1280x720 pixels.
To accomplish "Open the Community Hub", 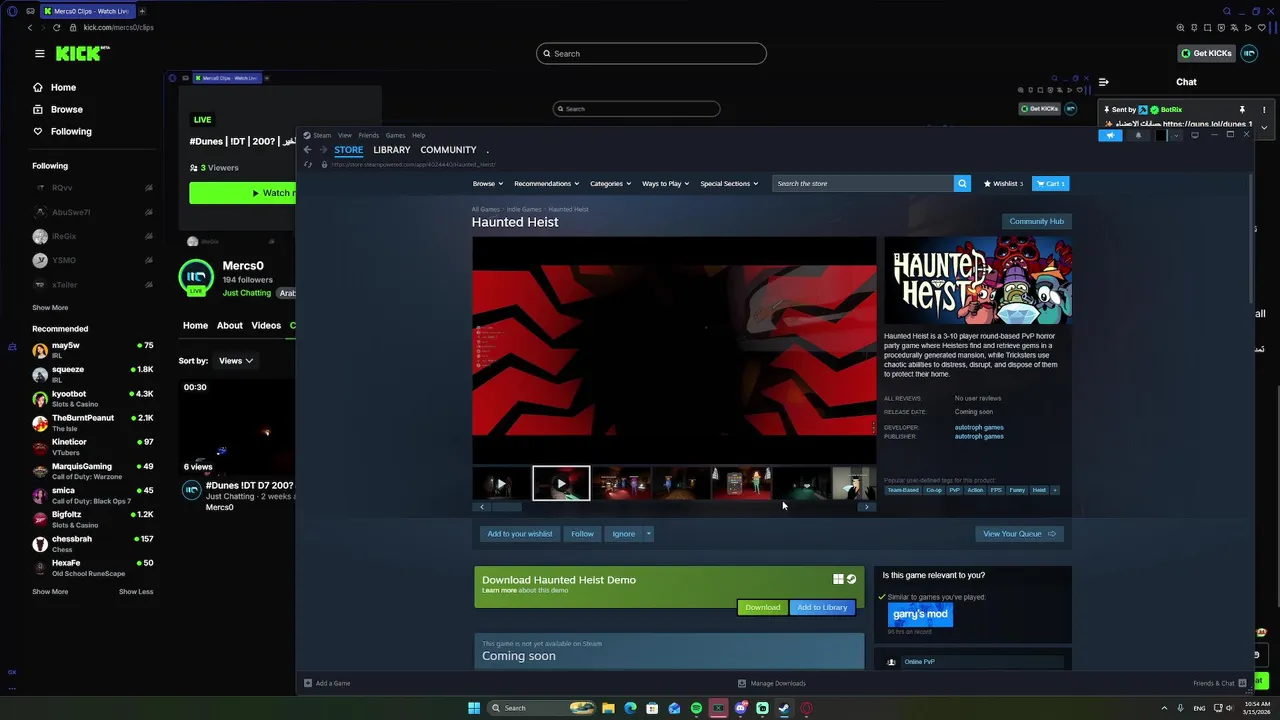I will [1036, 221].
